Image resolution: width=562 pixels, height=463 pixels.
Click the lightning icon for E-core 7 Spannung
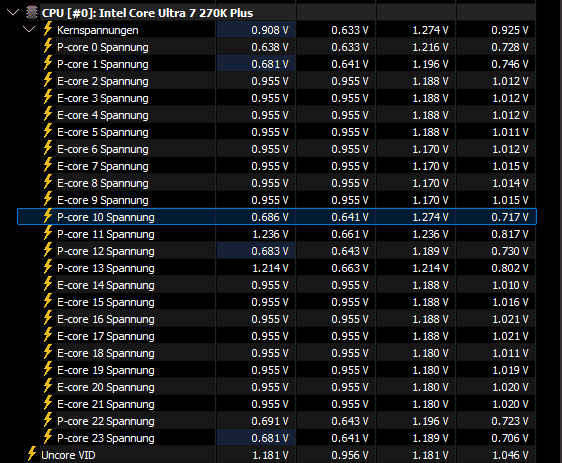(48, 165)
